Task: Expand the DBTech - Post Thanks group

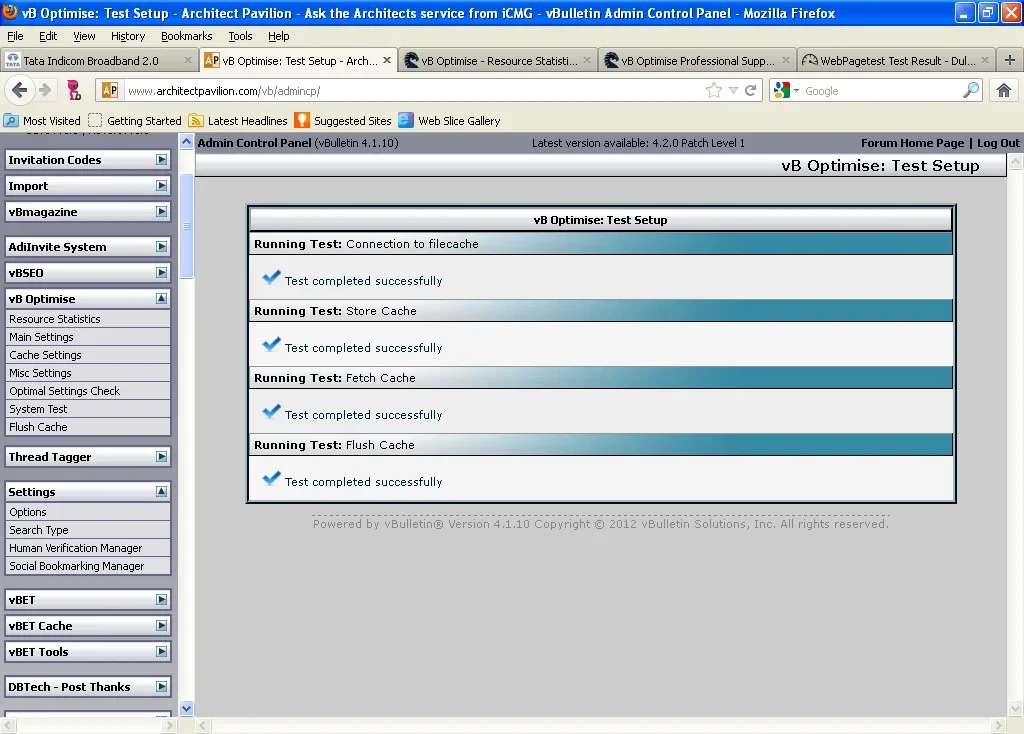Action: tap(161, 686)
